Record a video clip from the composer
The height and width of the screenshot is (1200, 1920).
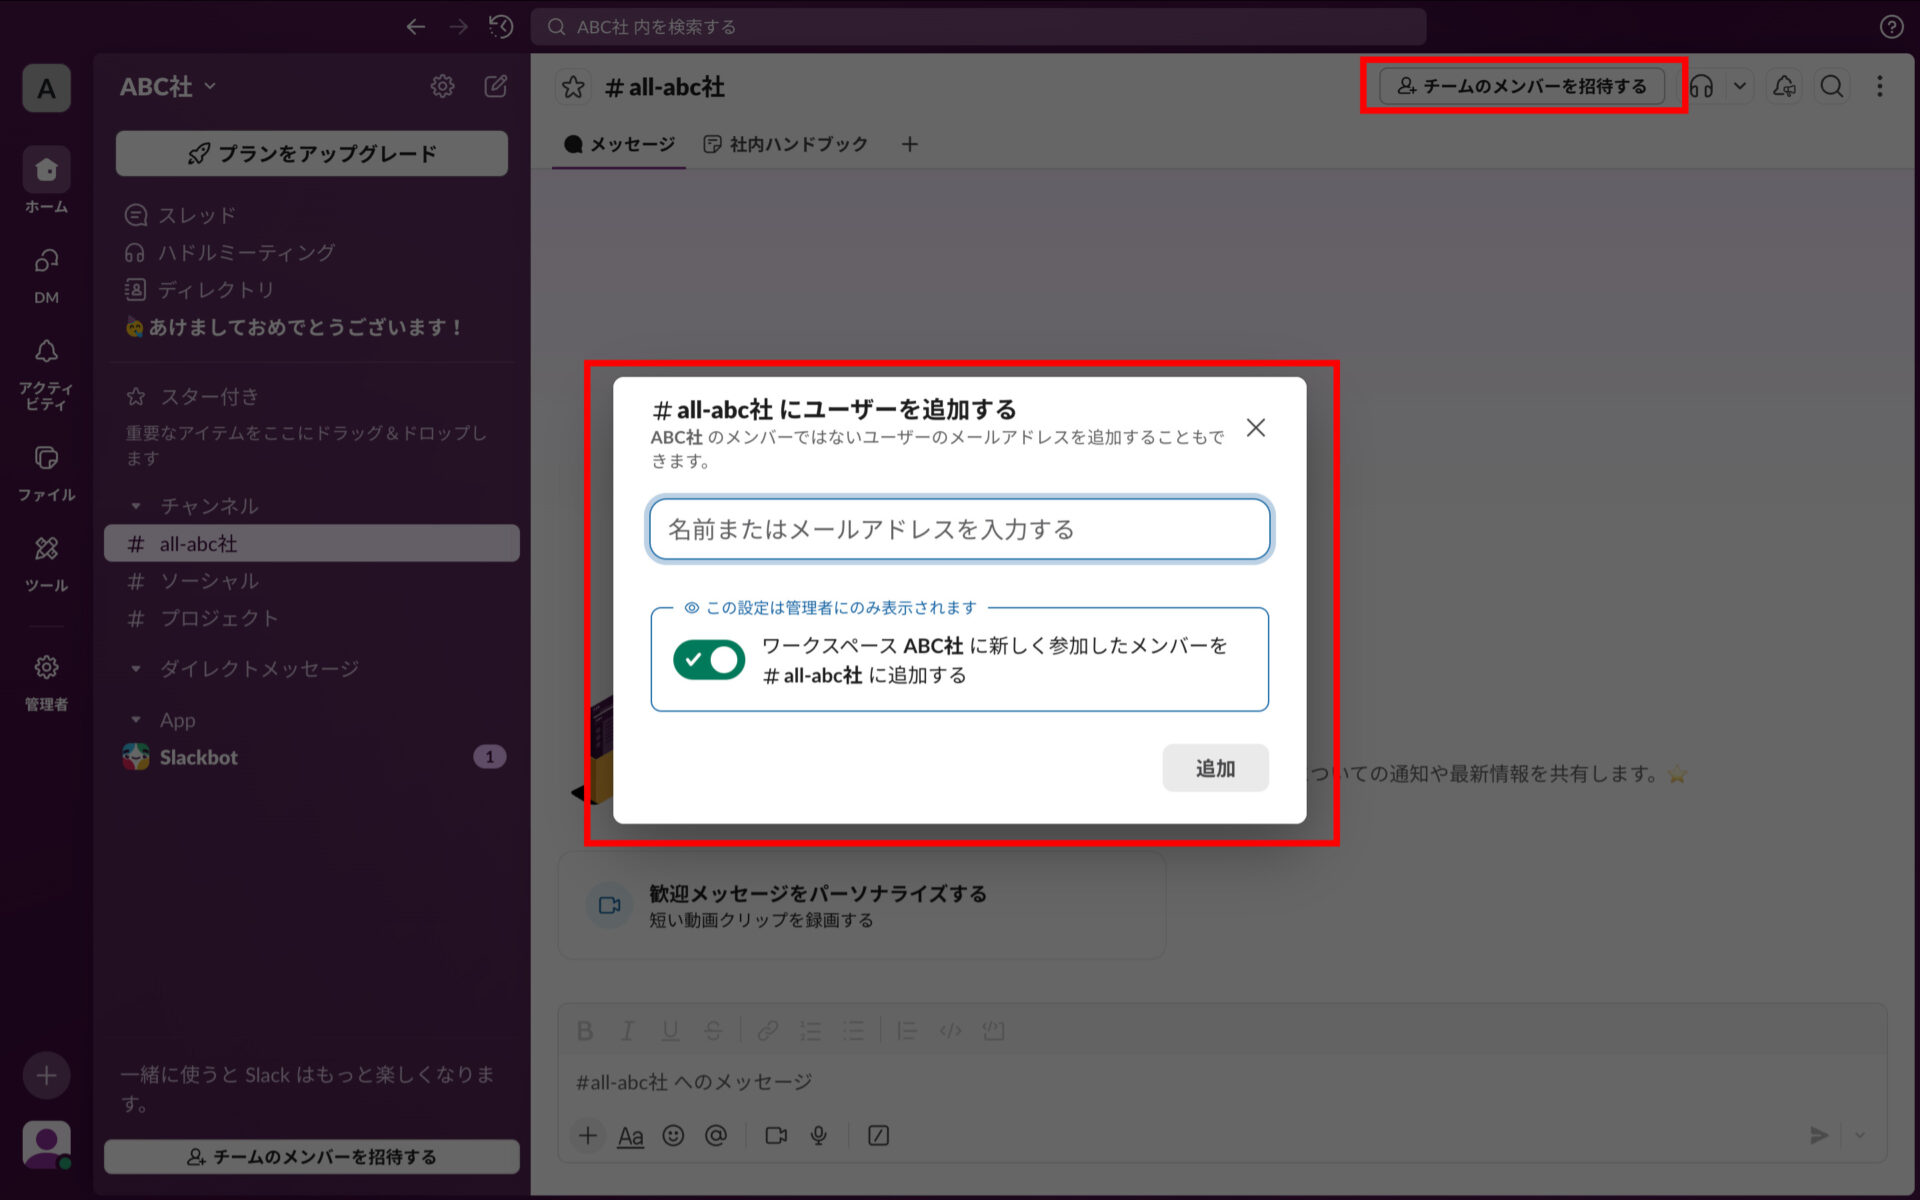coord(776,1136)
